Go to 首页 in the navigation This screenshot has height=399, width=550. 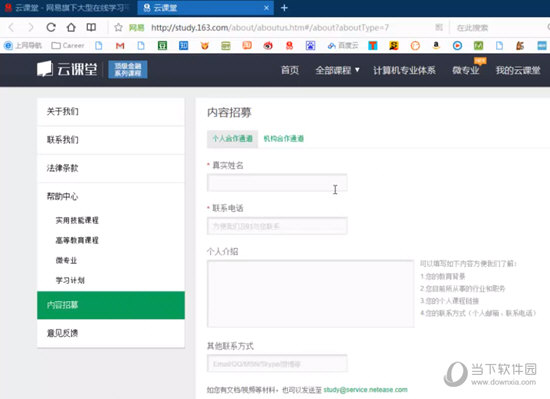point(290,70)
